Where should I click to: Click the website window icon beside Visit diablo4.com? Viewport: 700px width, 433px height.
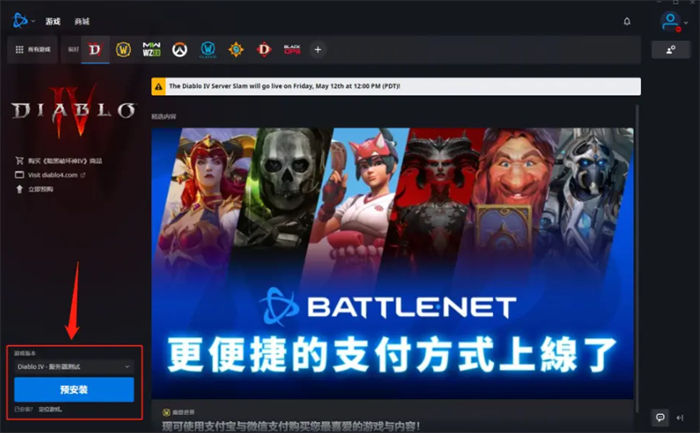point(19,175)
